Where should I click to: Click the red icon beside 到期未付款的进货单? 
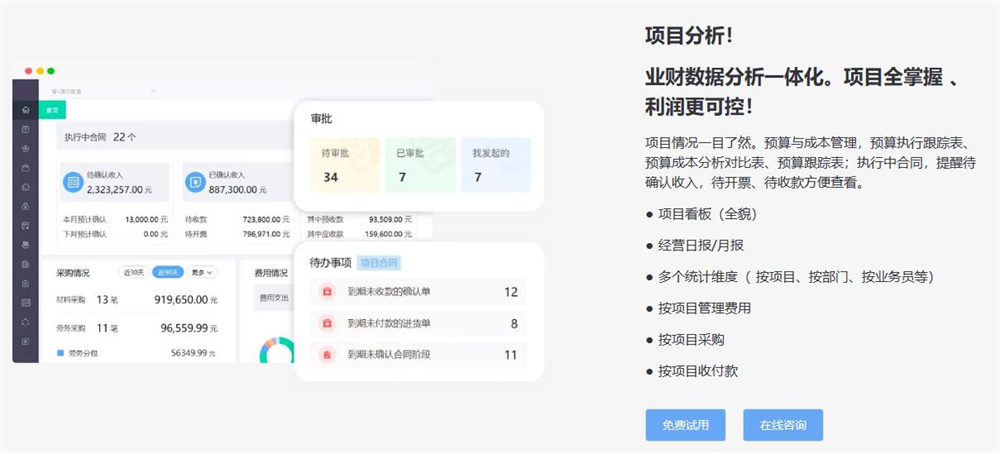click(326, 323)
